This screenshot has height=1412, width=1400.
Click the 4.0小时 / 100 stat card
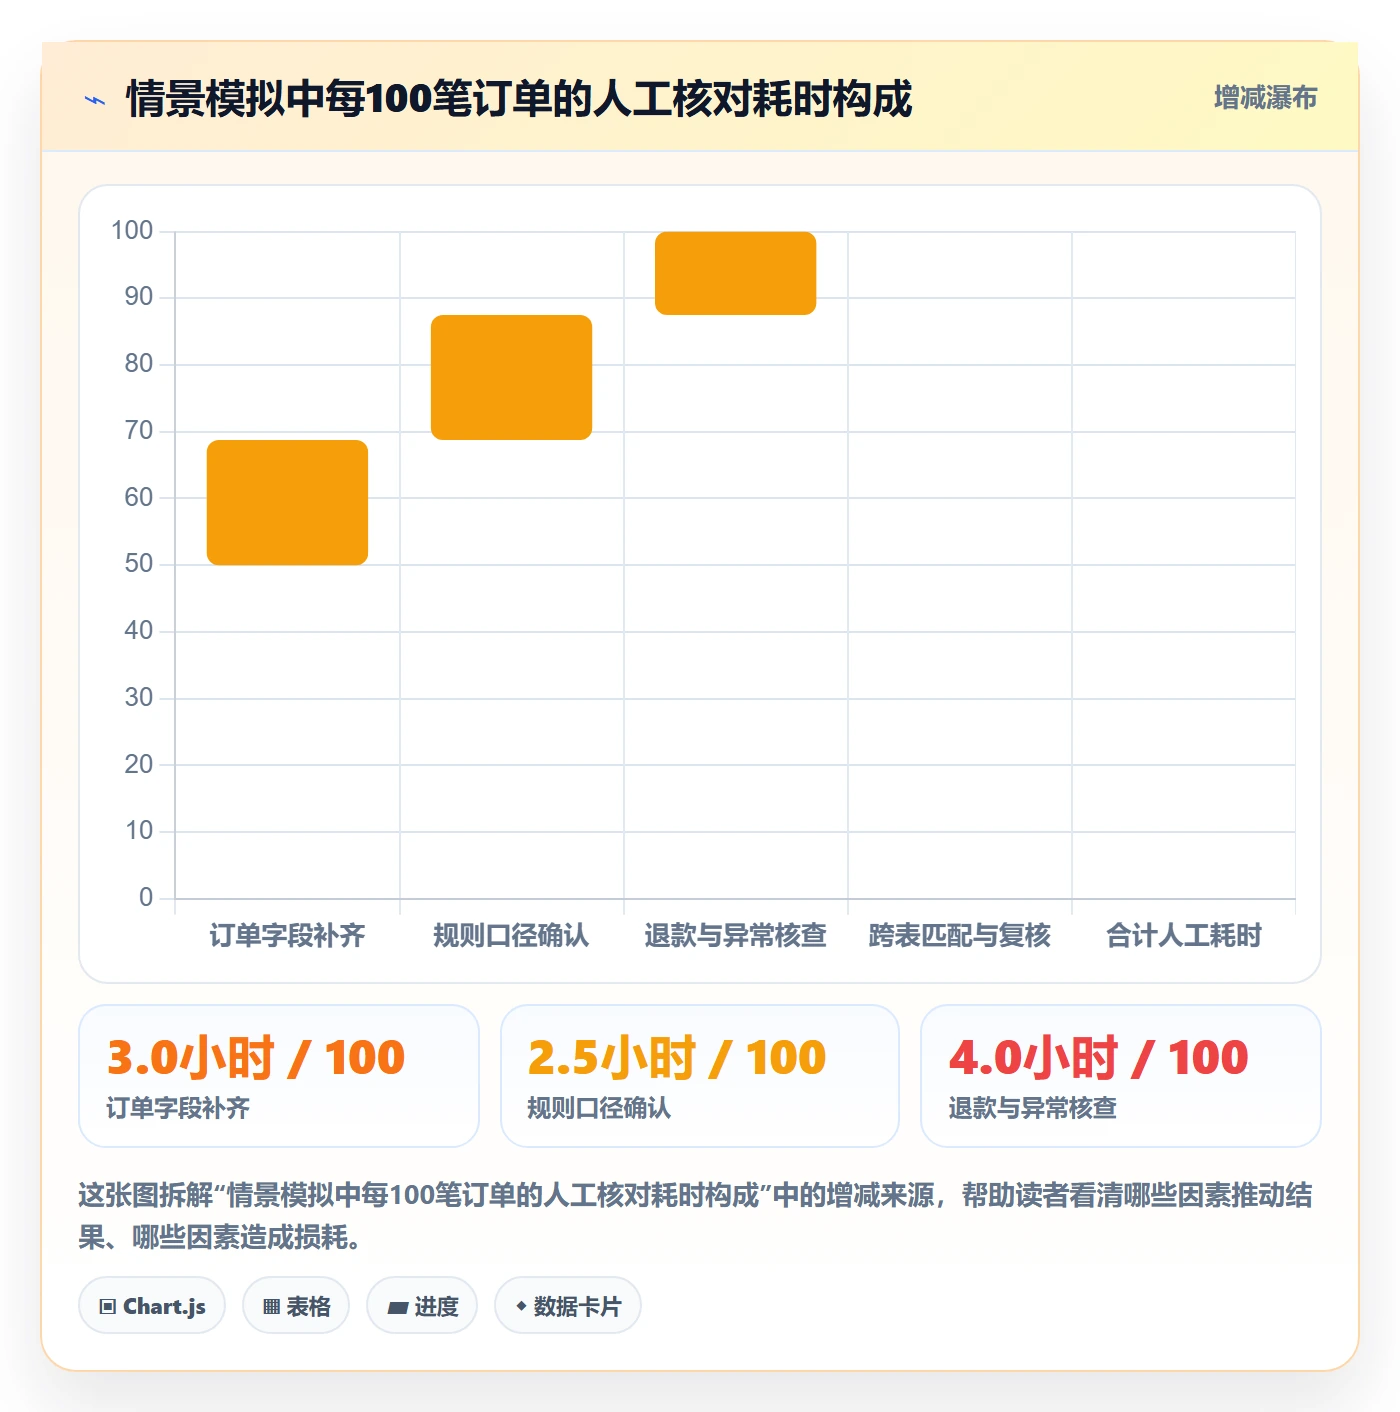point(1121,1076)
